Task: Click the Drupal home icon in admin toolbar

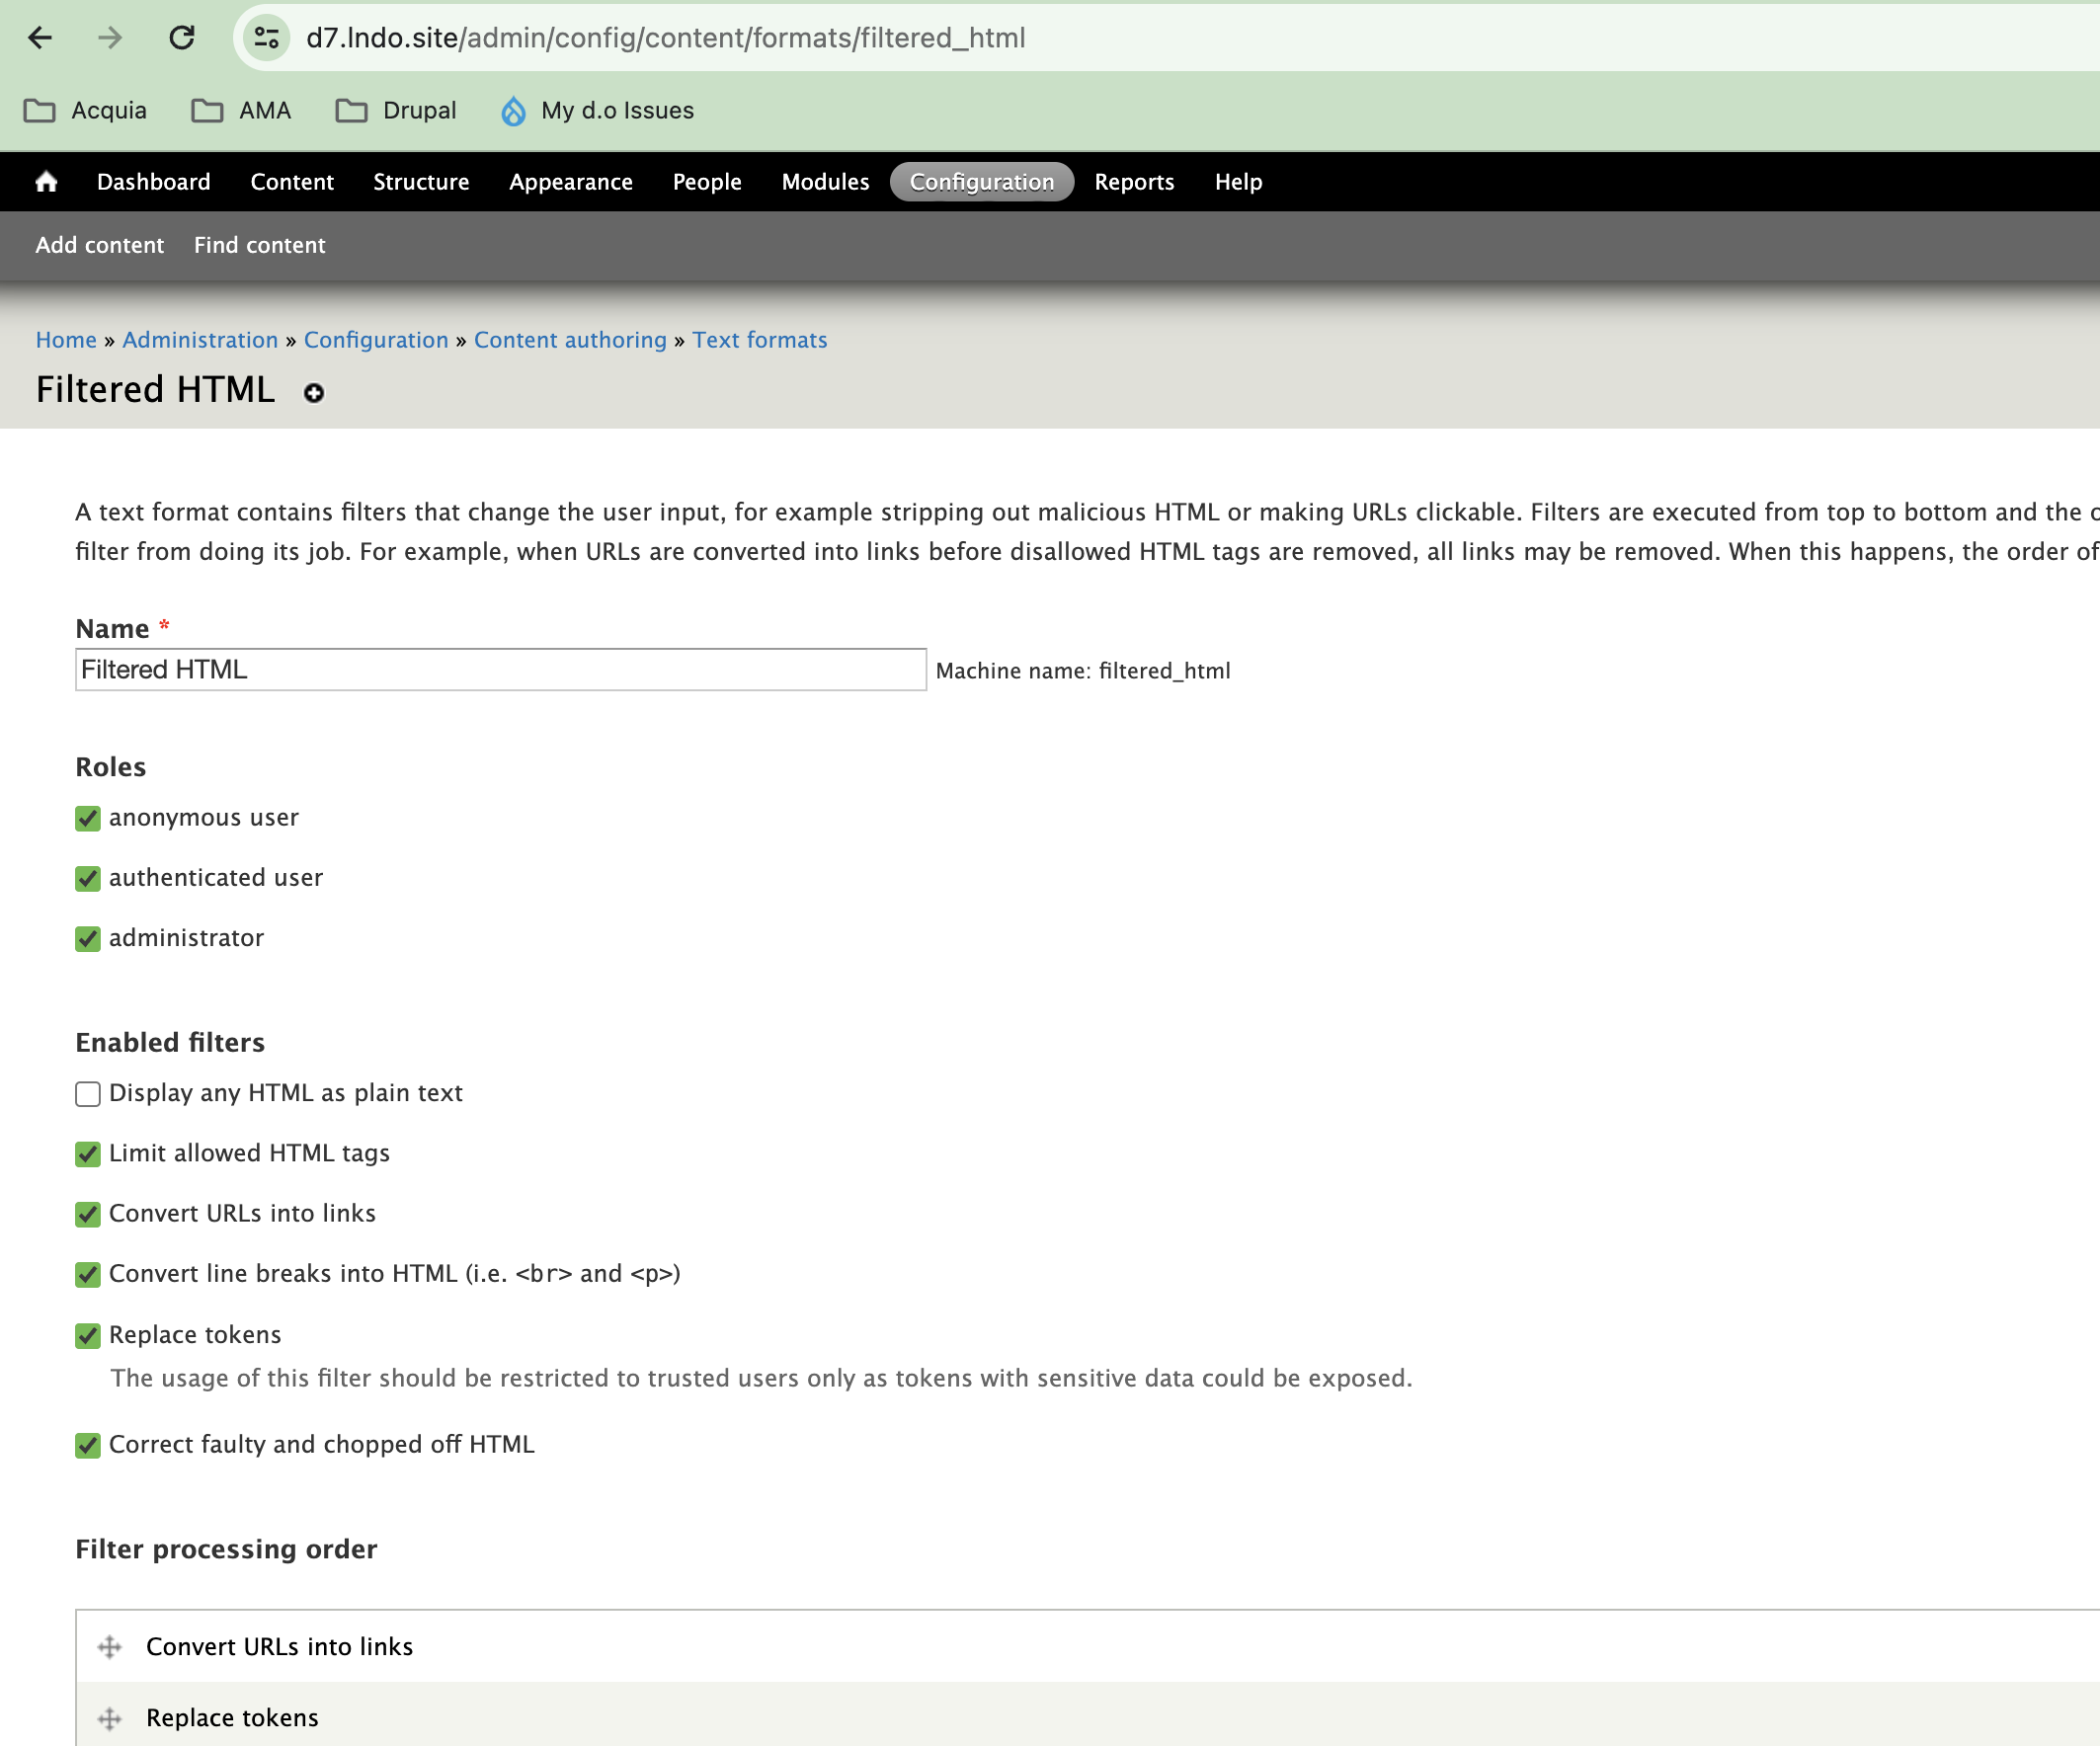Action: tap(46, 181)
